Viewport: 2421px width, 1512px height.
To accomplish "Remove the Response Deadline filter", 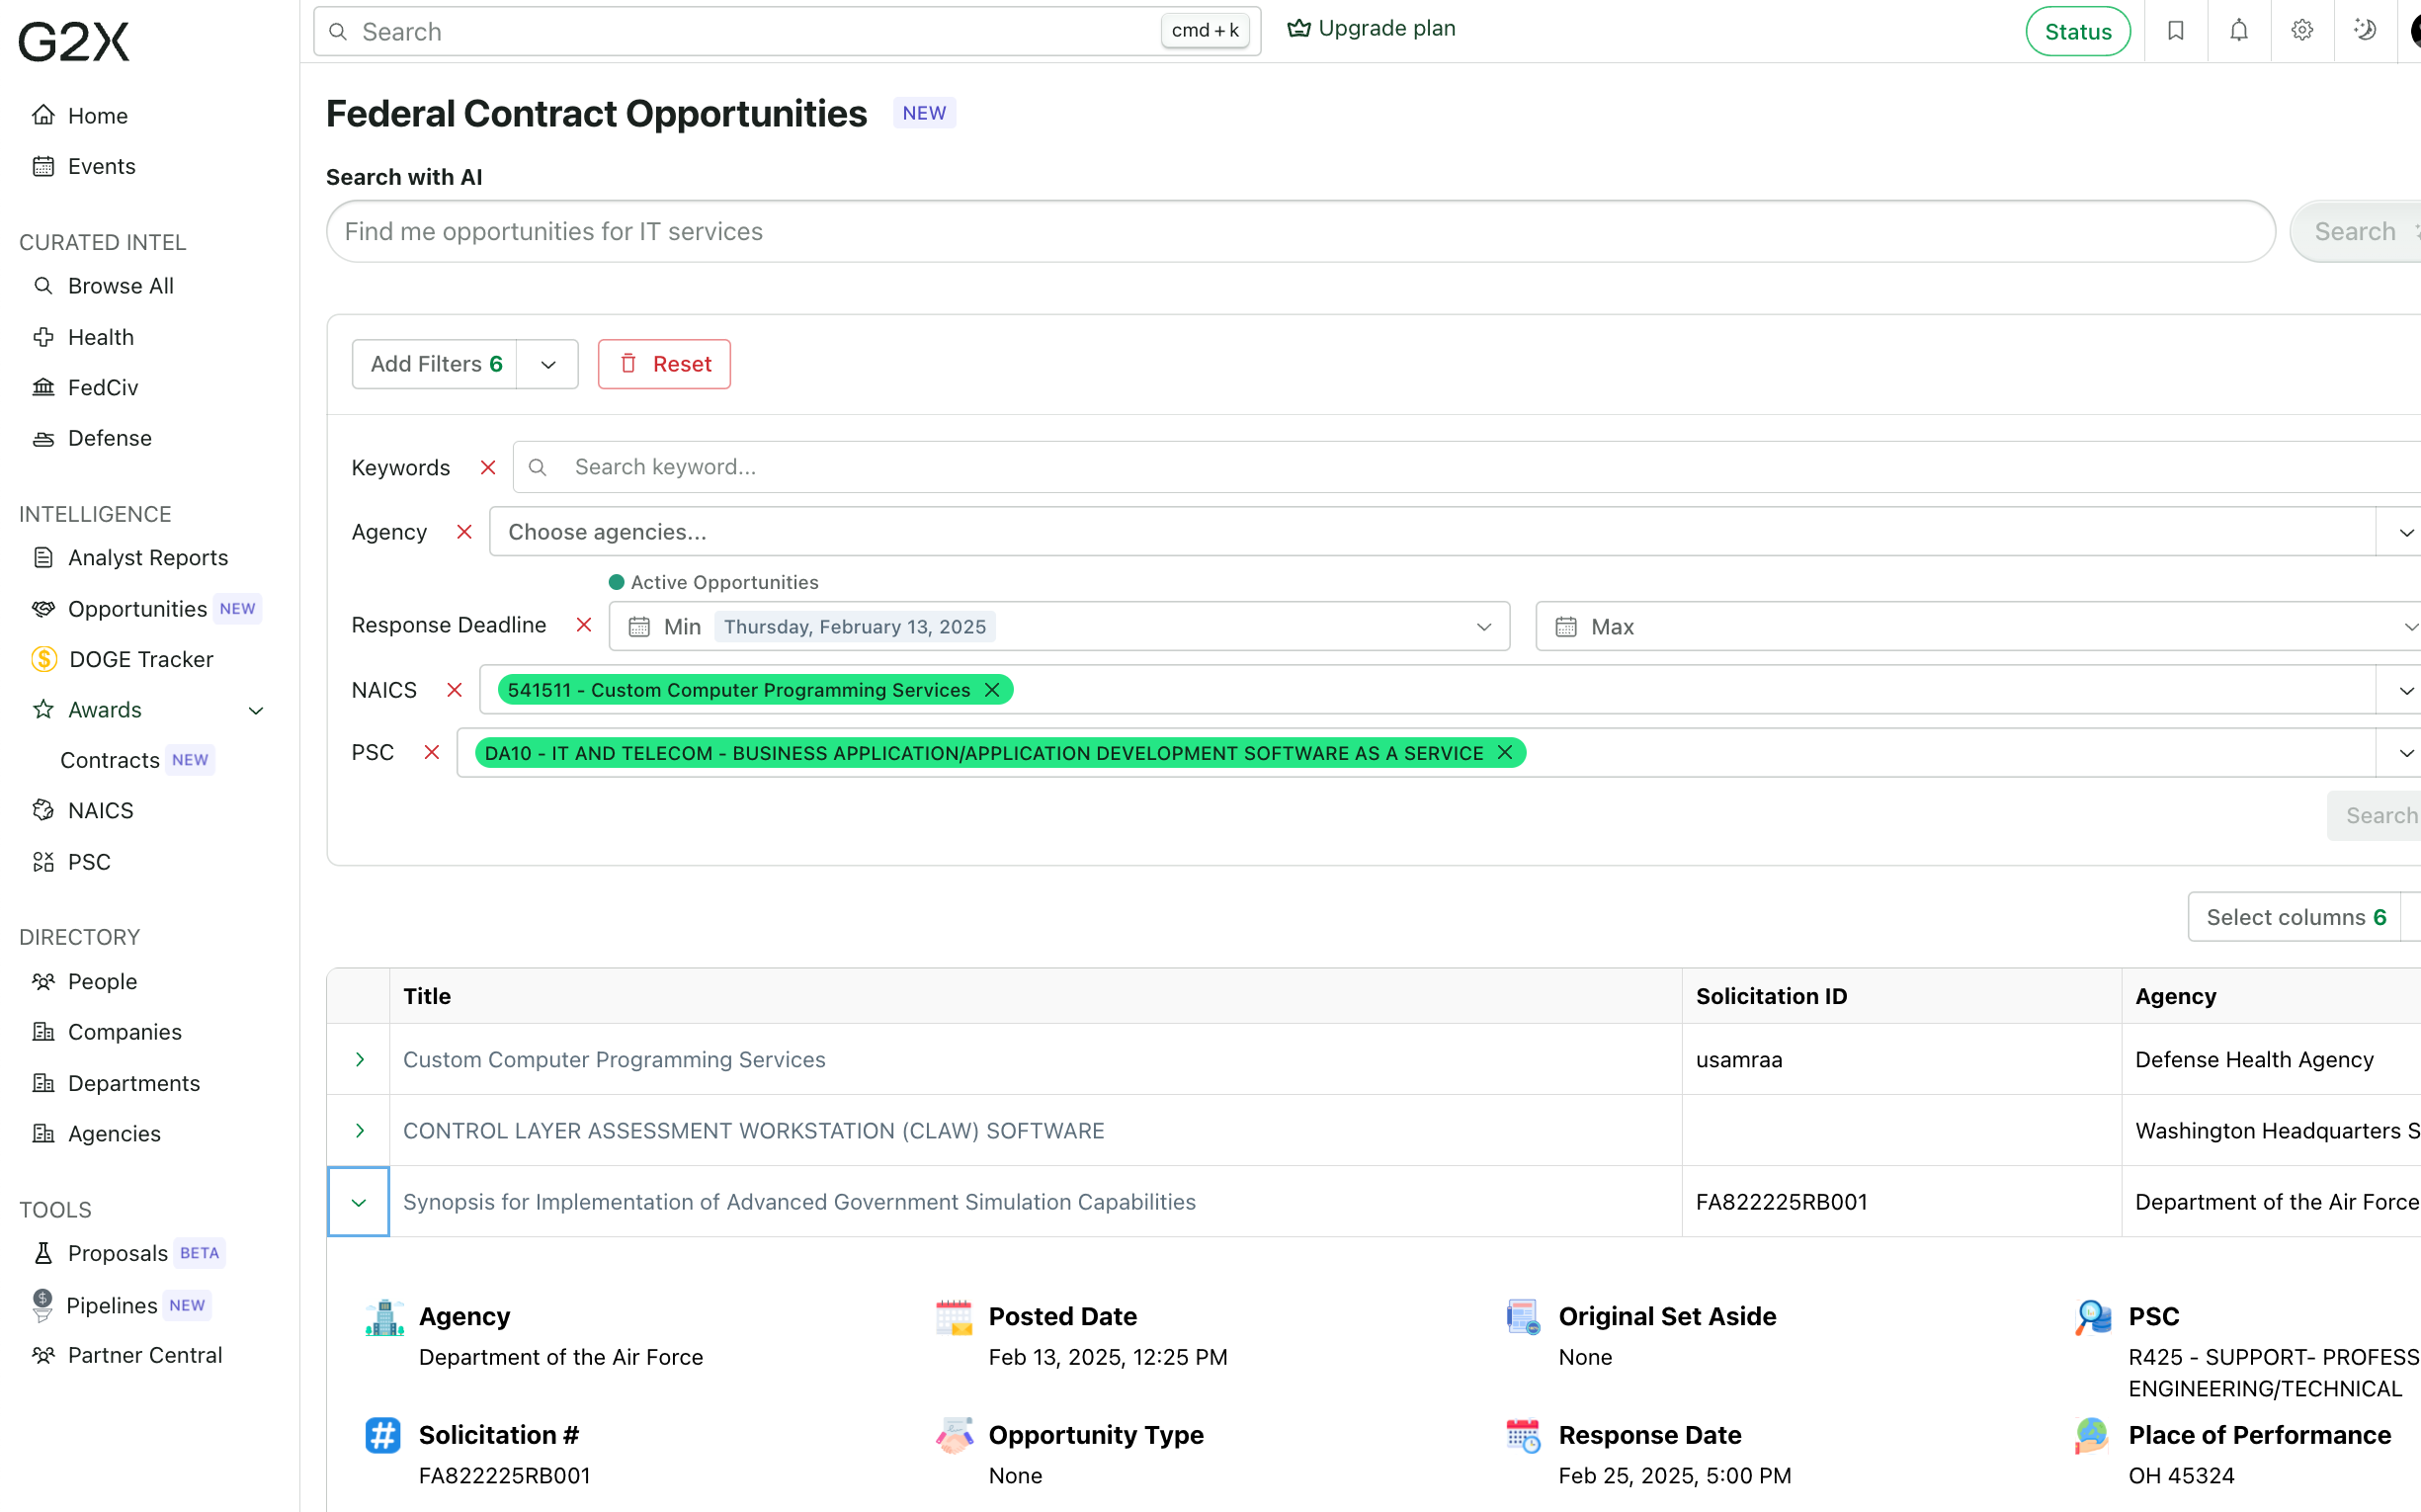I will pyautogui.click(x=584, y=625).
